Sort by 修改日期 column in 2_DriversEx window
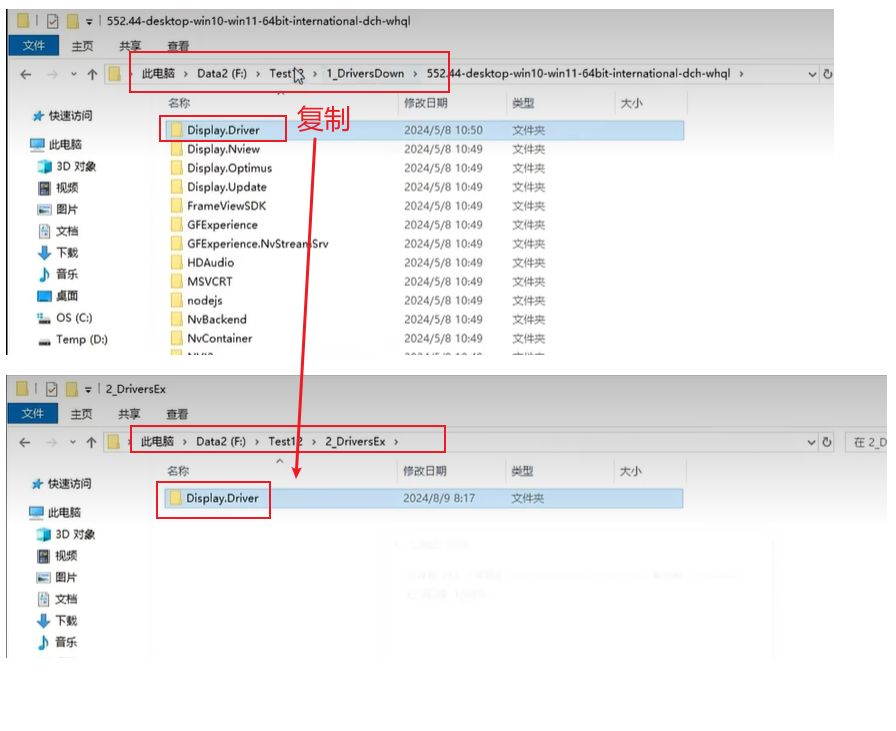The width and height of the screenshot is (896, 731). tap(428, 471)
